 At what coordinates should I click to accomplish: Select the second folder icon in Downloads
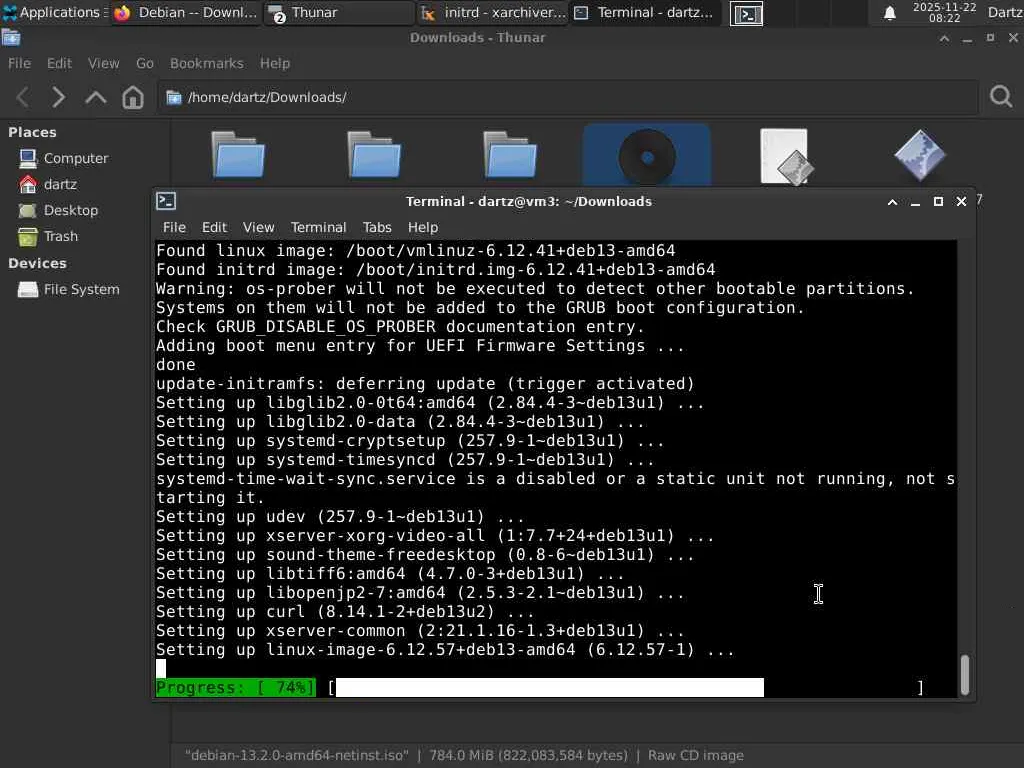374,155
